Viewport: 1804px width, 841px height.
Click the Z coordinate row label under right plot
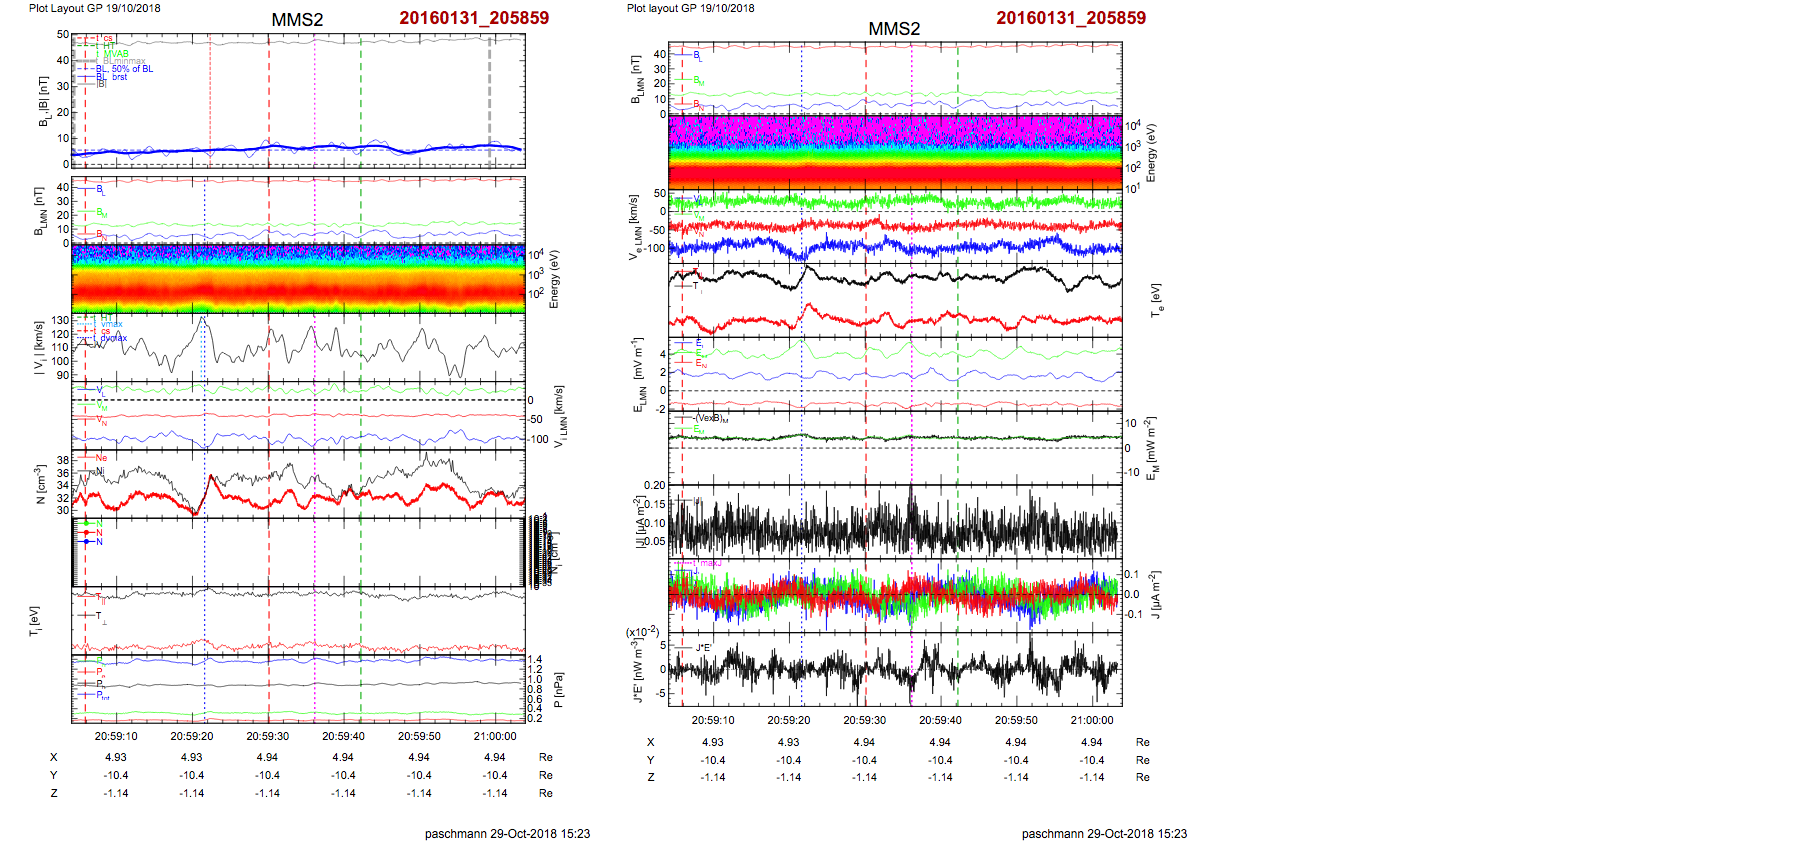click(x=651, y=777)
